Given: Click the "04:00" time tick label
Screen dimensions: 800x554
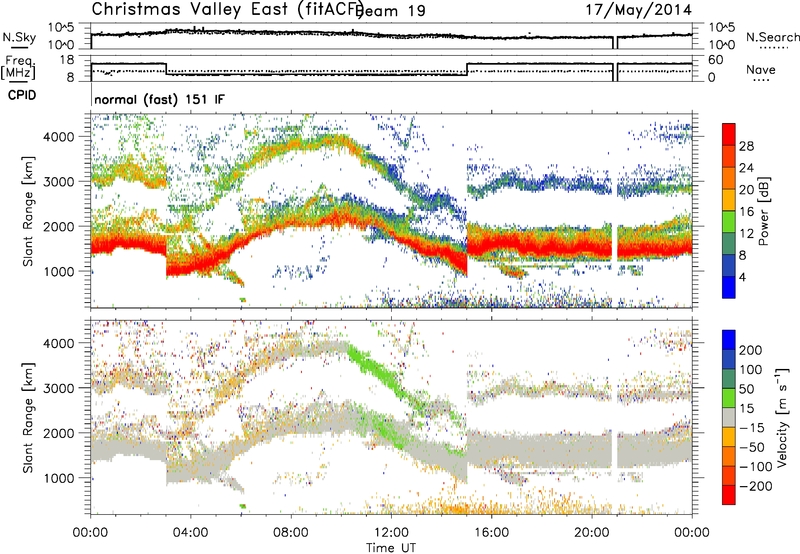Looking at the screenshot, I should [x=191, y=533].
